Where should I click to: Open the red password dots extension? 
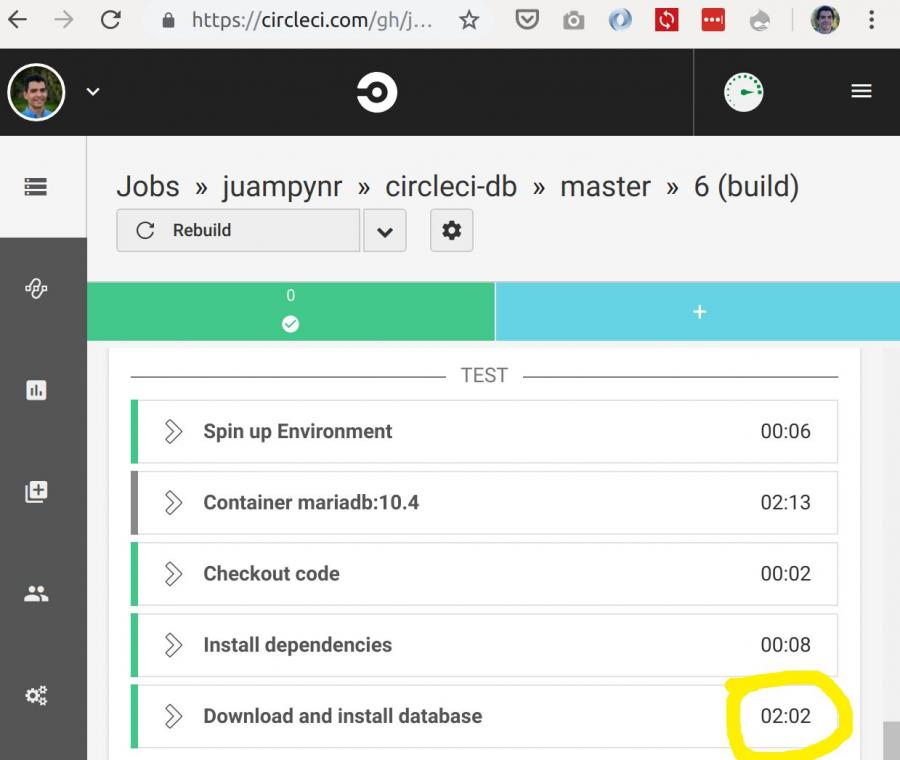point(713,21)
